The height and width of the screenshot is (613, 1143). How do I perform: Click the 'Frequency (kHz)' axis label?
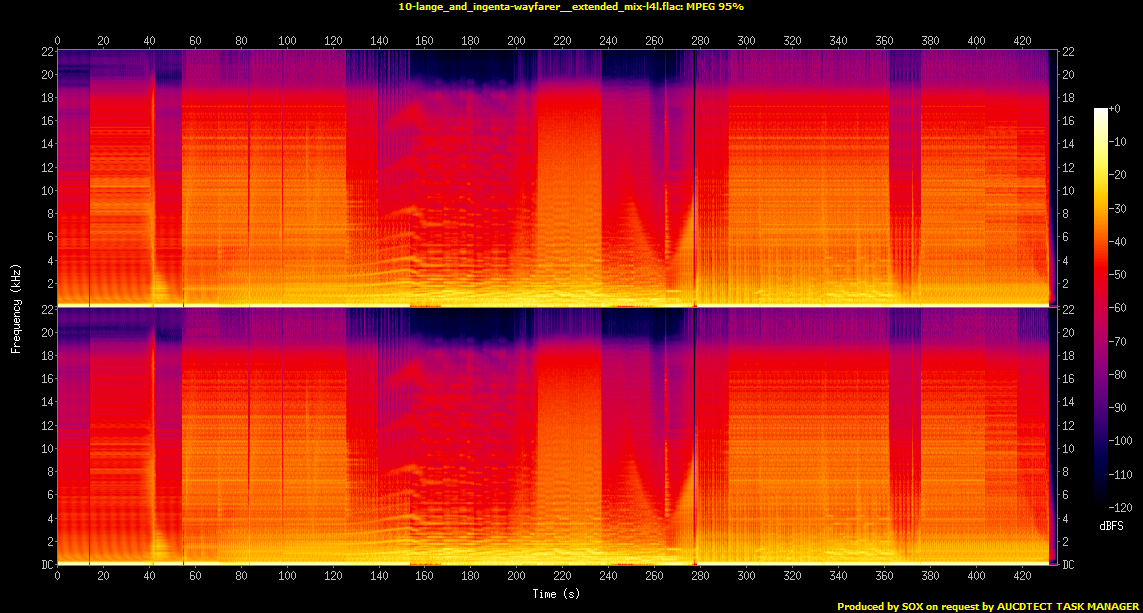pyautogui.click(x=15, y=309)
